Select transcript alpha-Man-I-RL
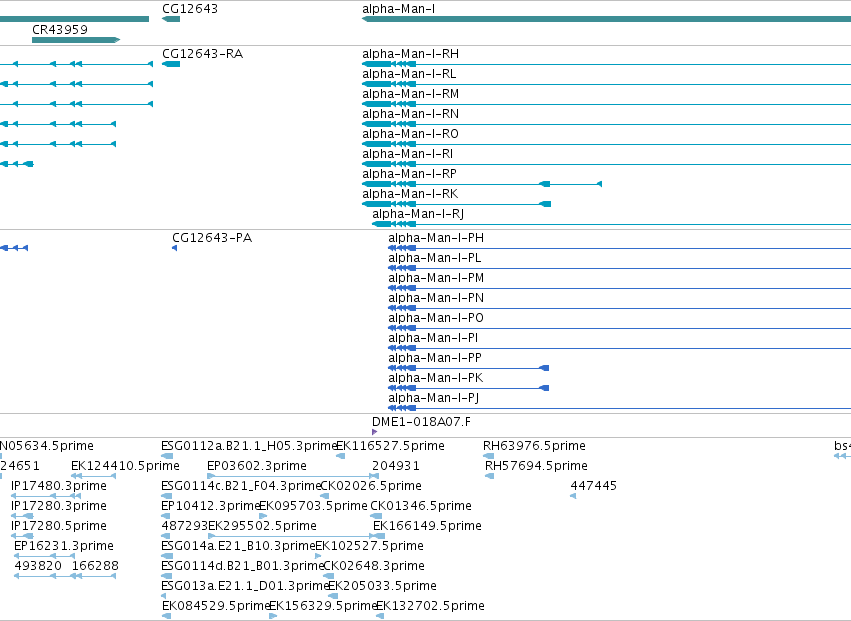The image size is (851, 621). 409,74
